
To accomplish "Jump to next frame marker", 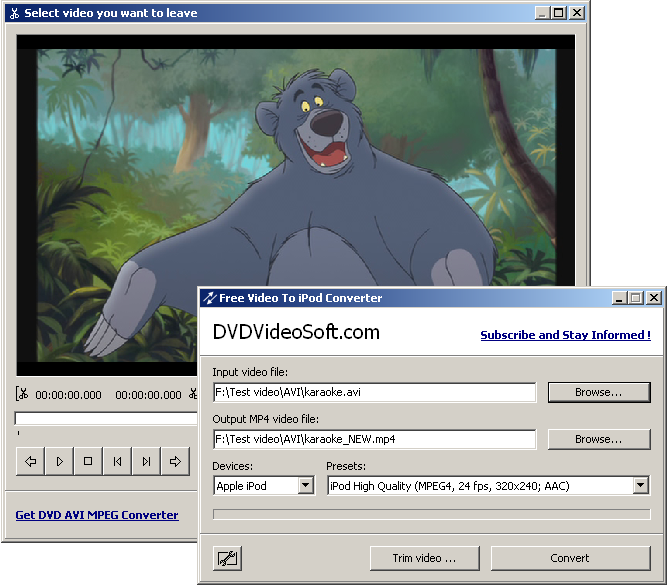I will click(146, 461).
